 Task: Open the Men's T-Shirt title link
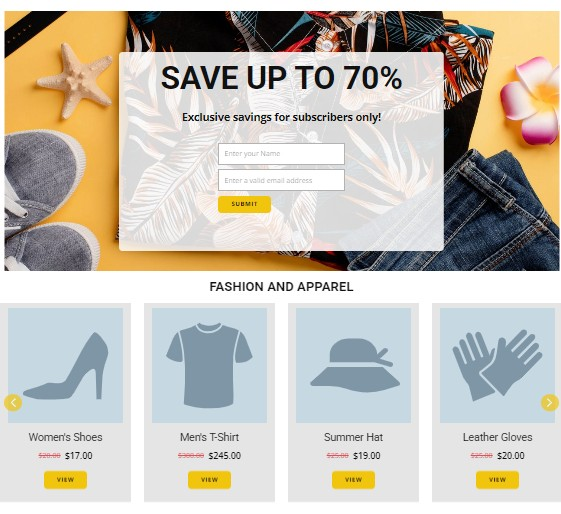209,437
